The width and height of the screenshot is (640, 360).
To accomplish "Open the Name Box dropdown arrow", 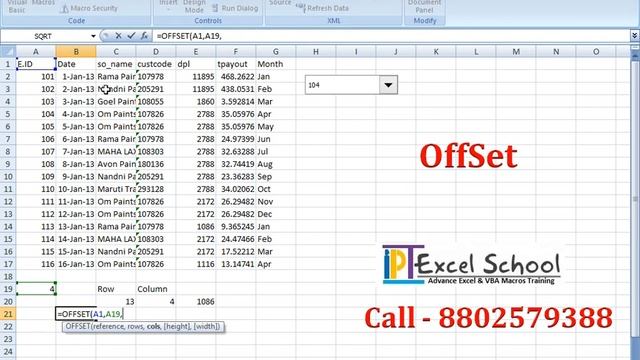I will [93, 36].
